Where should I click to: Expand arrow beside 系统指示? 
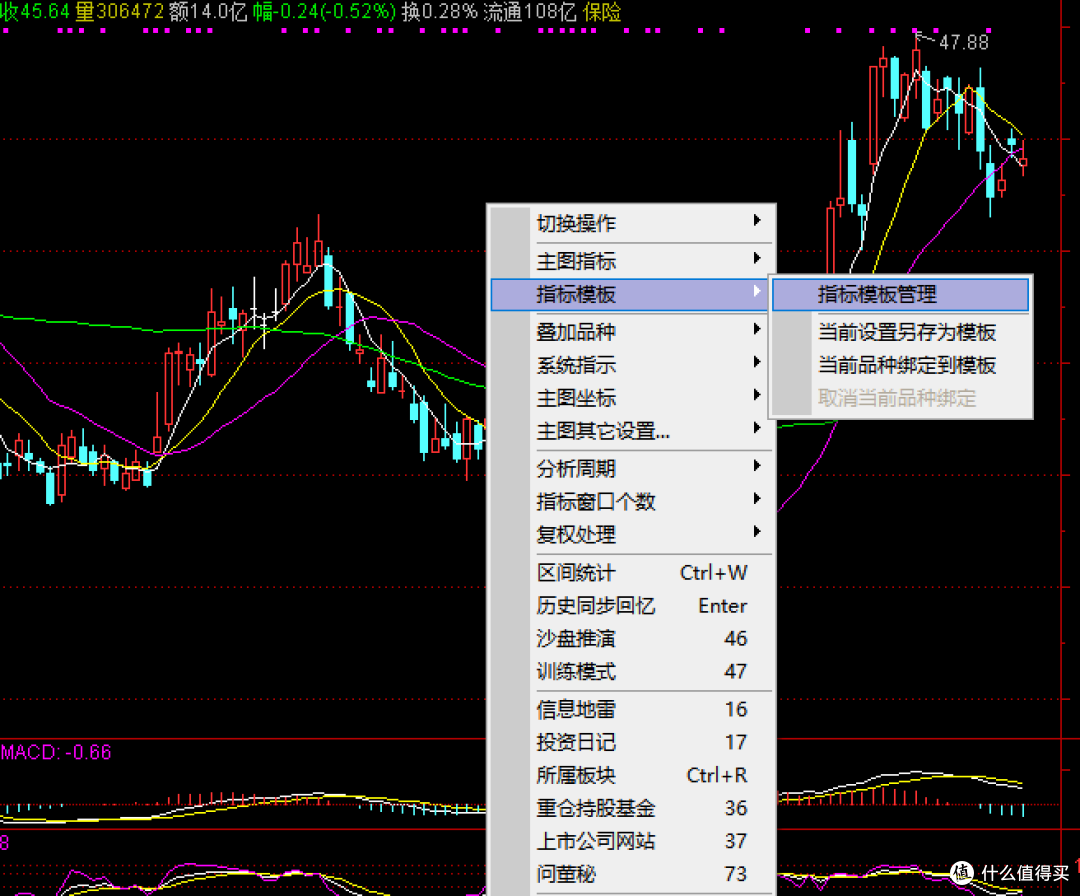[x=756, y=362]
